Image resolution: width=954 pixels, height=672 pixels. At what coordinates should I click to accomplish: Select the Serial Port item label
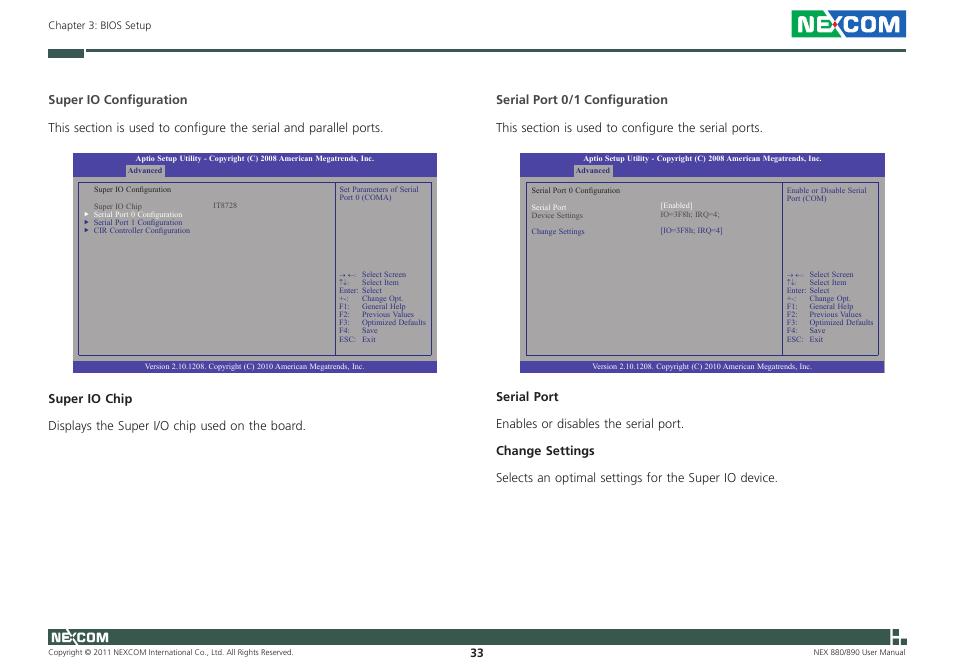(x=548, y=207)
